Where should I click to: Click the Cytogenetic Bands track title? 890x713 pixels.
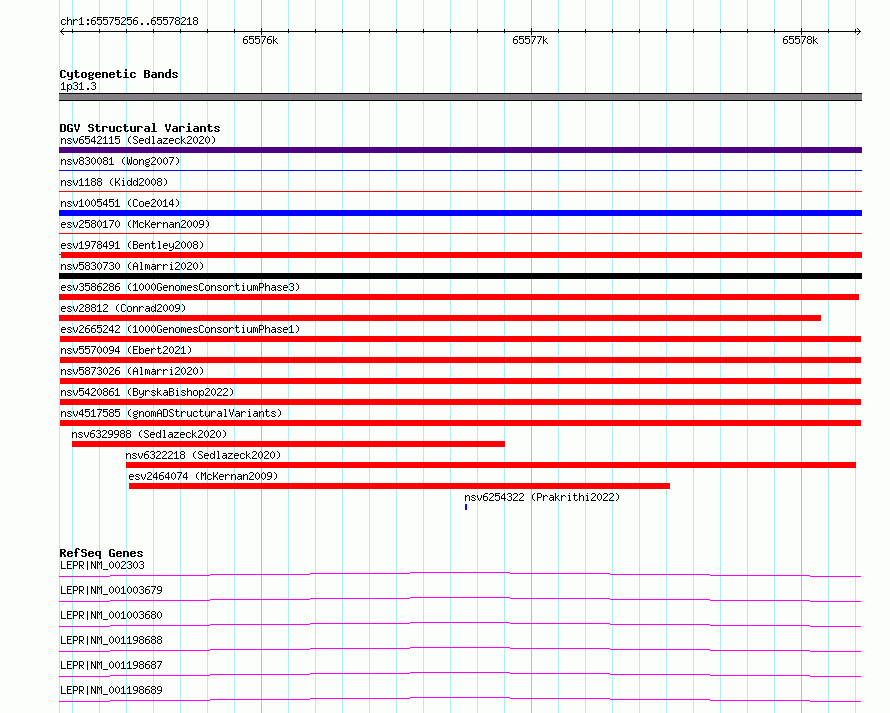[119, 74]
